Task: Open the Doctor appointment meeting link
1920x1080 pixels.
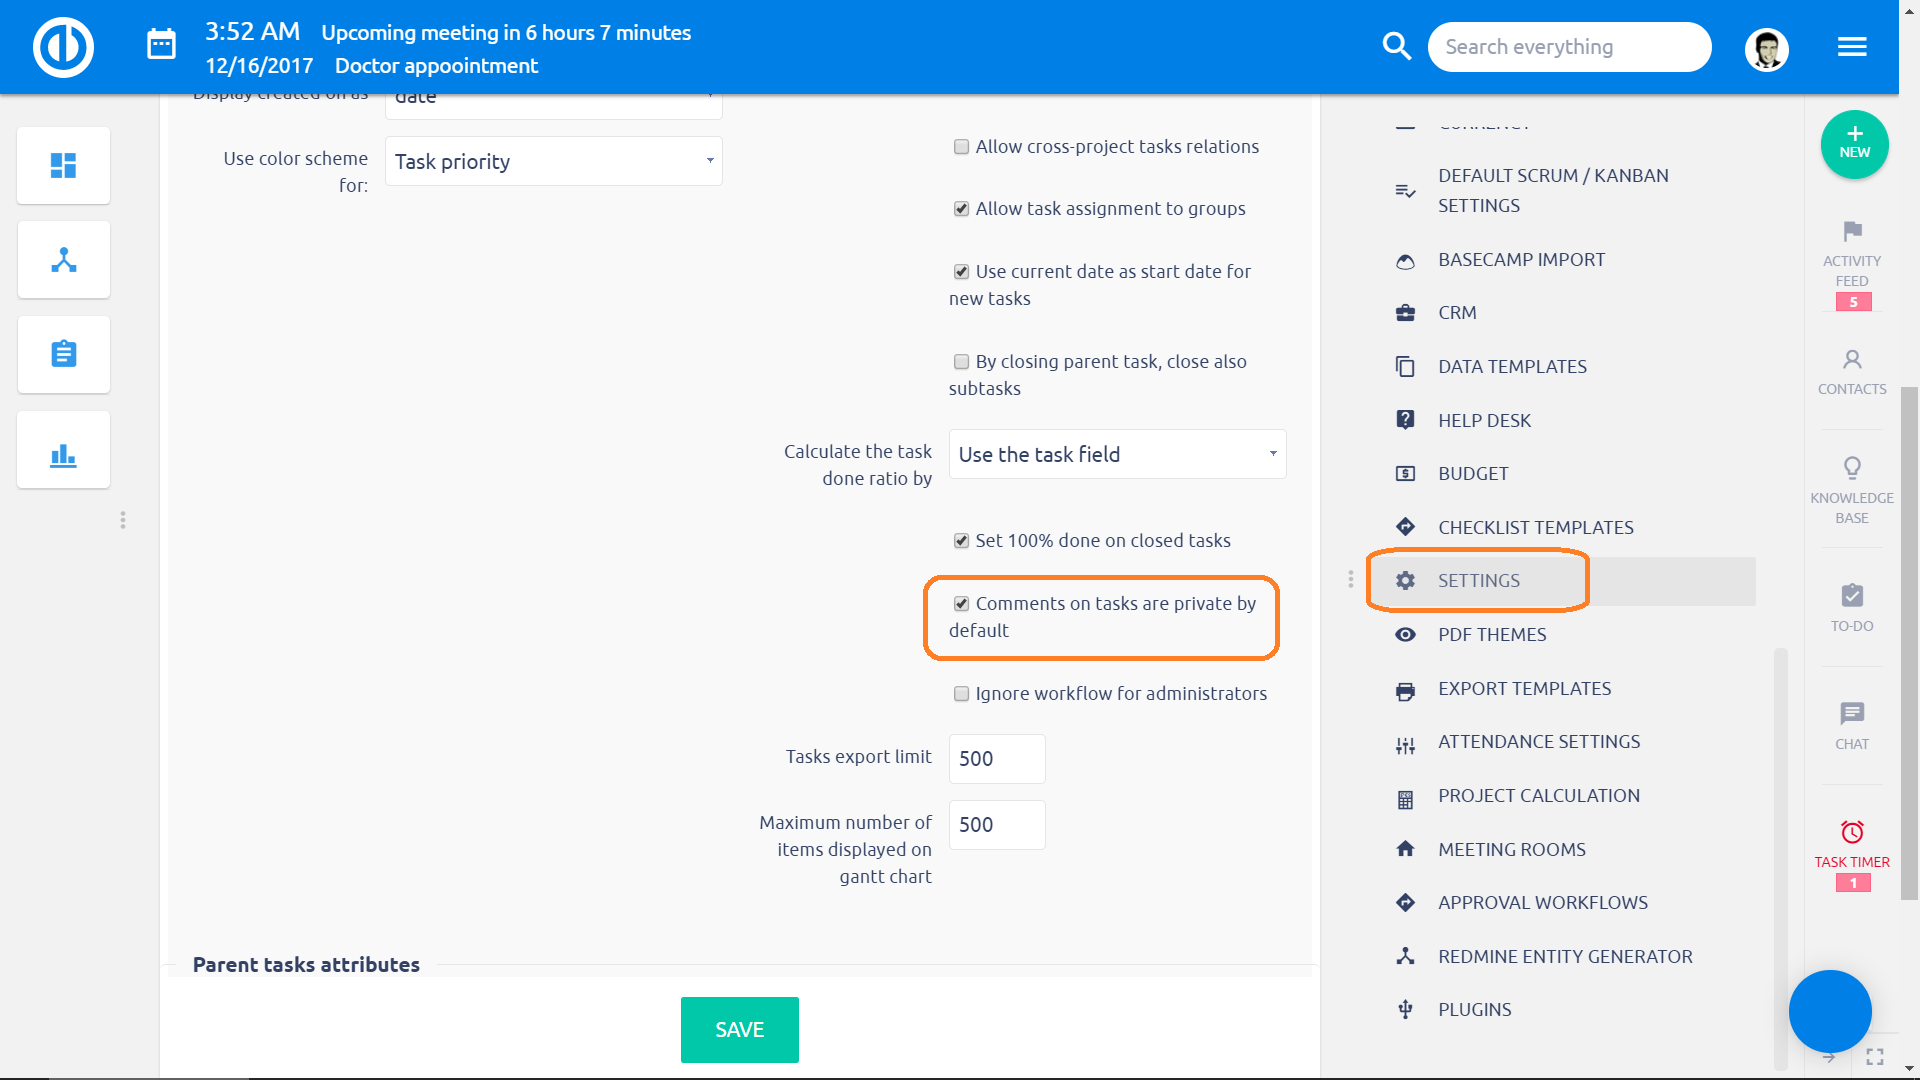Action: pyautogui.click(x=436, y=66)
